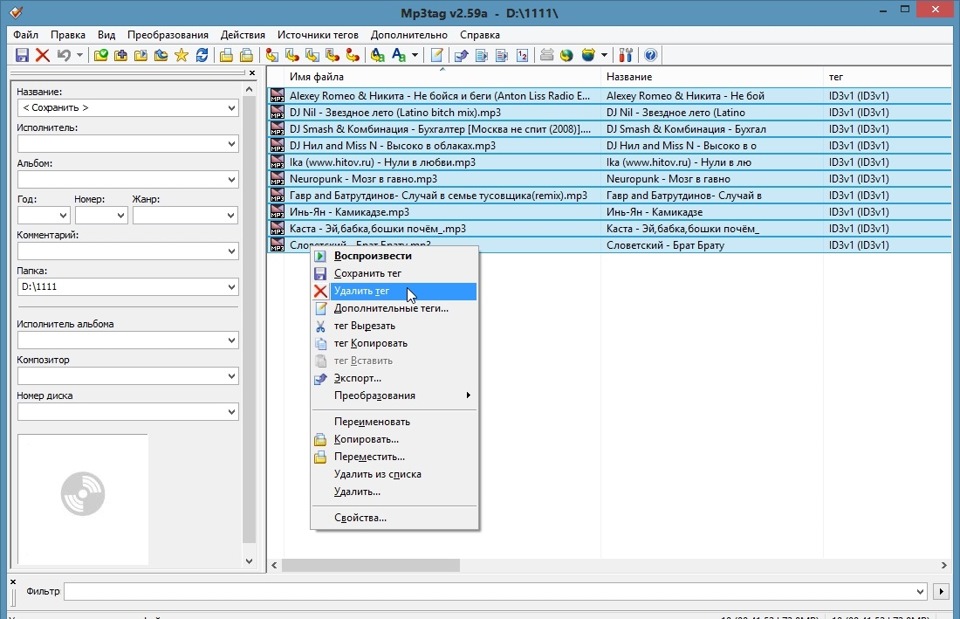Select Удалить тег in the context menu

coord(394,291)
